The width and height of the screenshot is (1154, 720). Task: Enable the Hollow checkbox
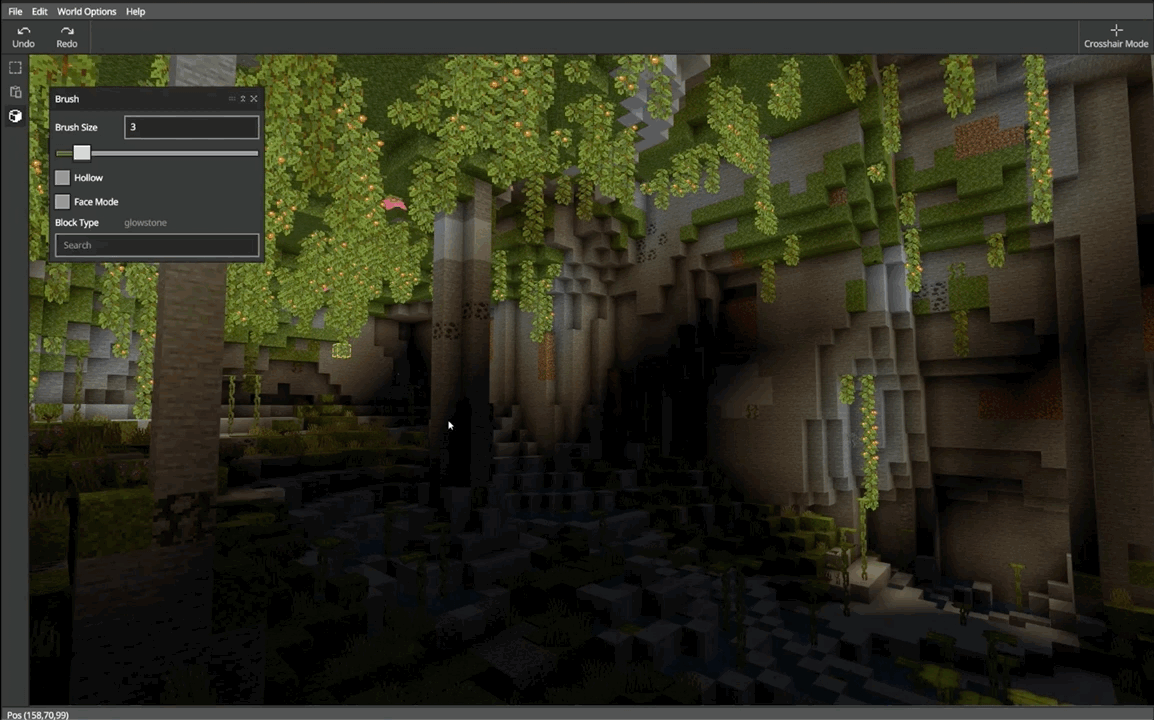click(x=63, y=178)
